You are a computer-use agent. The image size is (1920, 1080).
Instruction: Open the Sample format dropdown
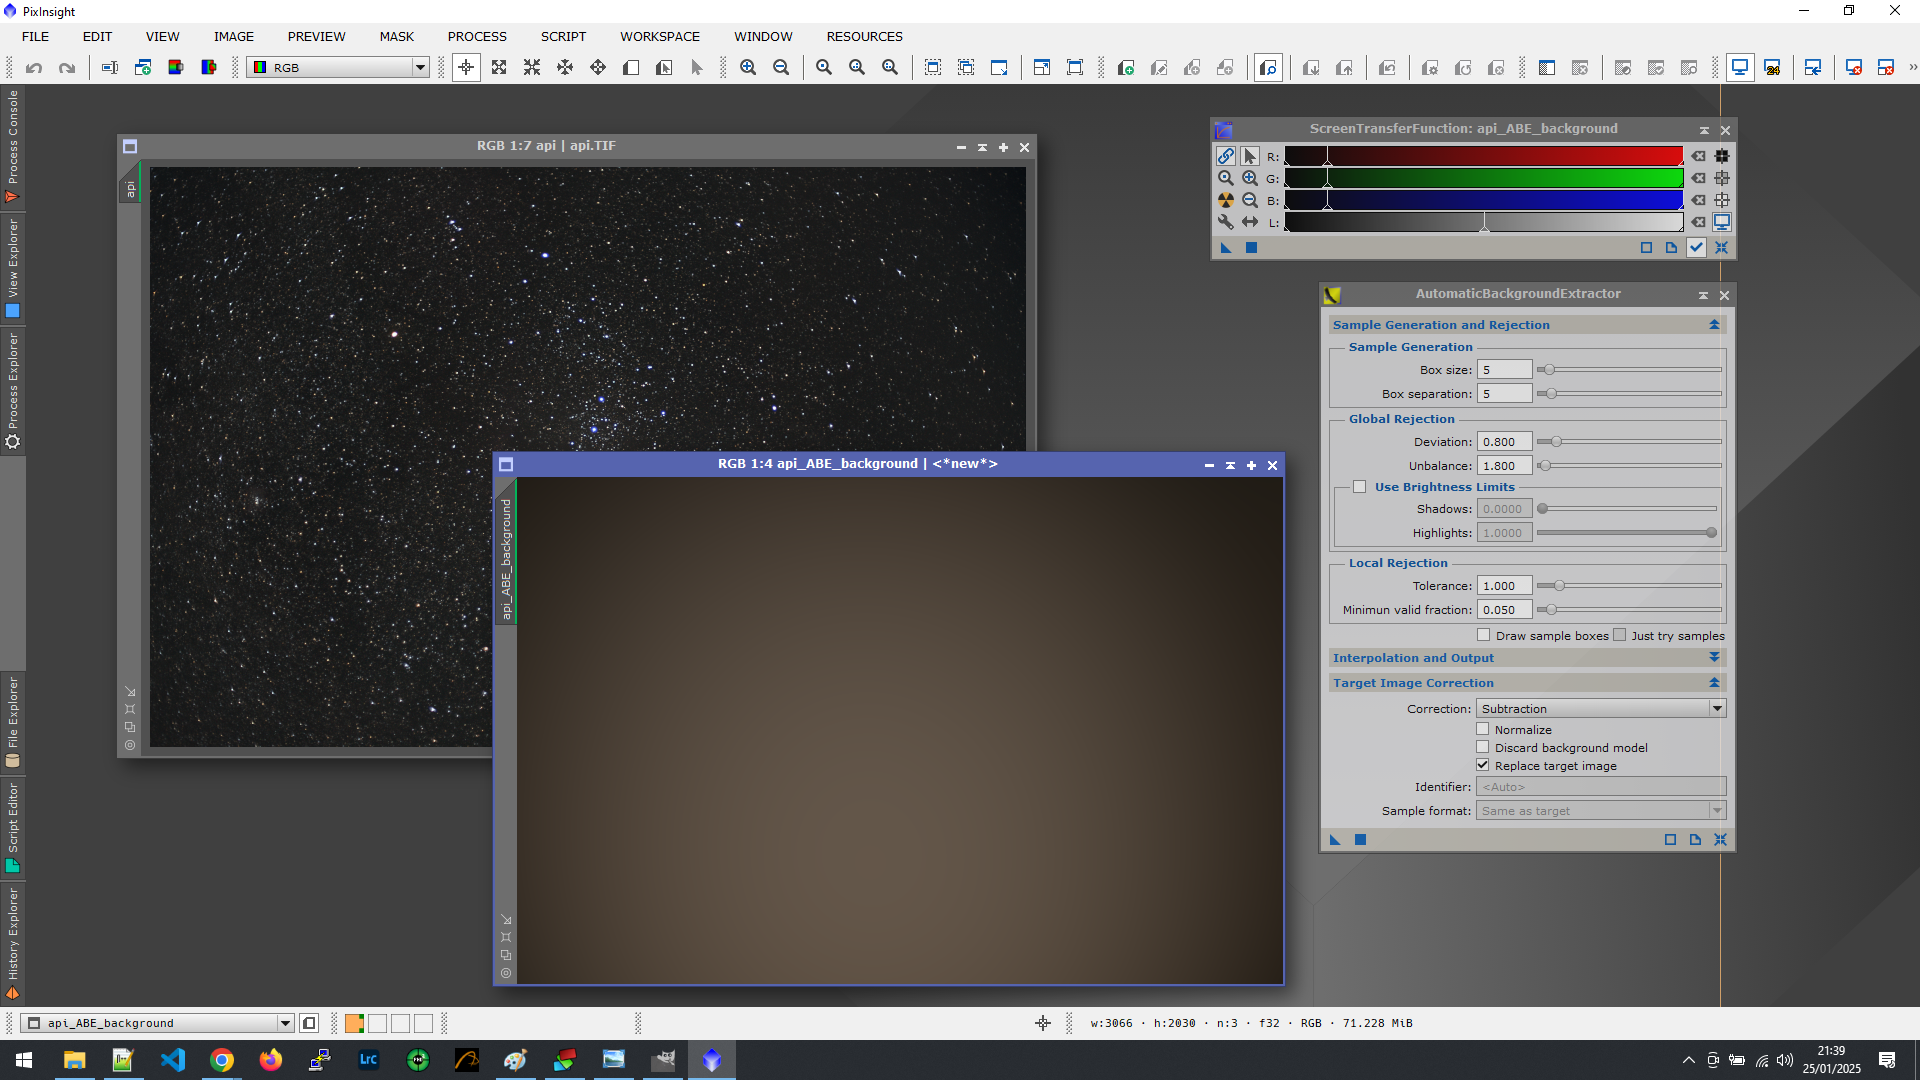pos(1601,810)
